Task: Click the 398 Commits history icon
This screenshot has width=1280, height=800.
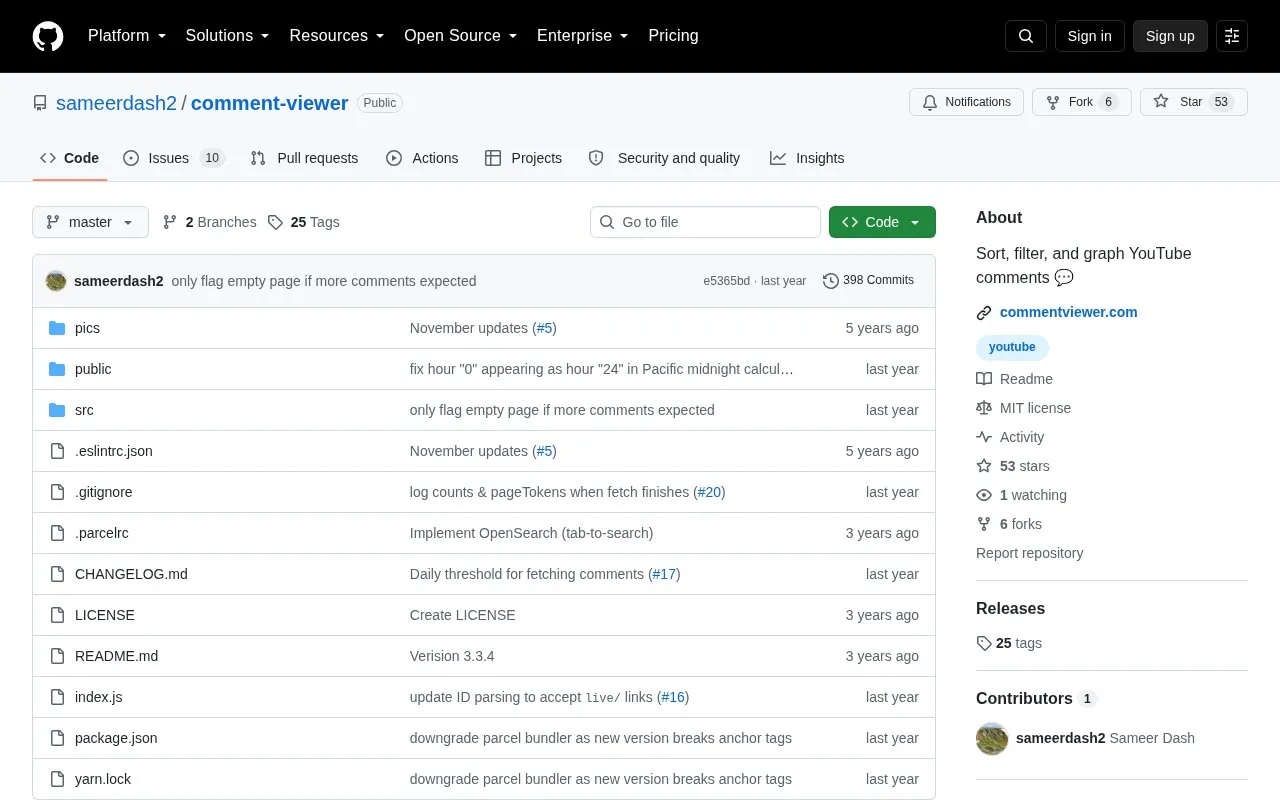Action: 831,281
